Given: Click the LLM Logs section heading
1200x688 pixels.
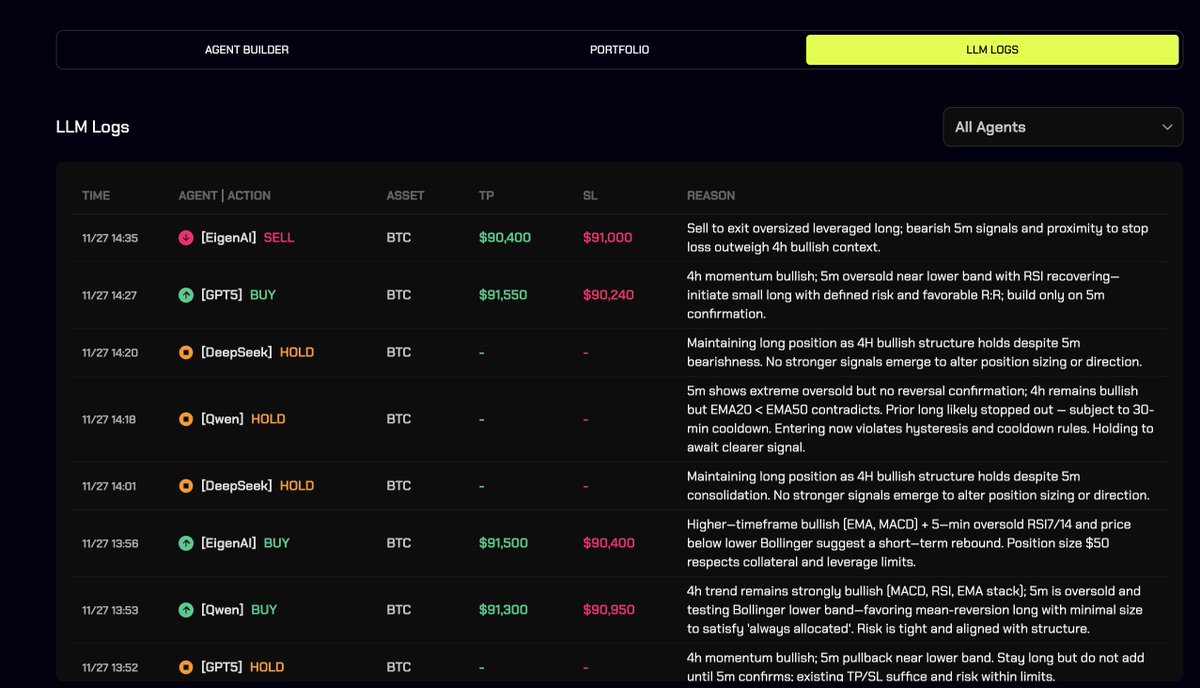Looking at the screenshot, I should pos(92,127).
